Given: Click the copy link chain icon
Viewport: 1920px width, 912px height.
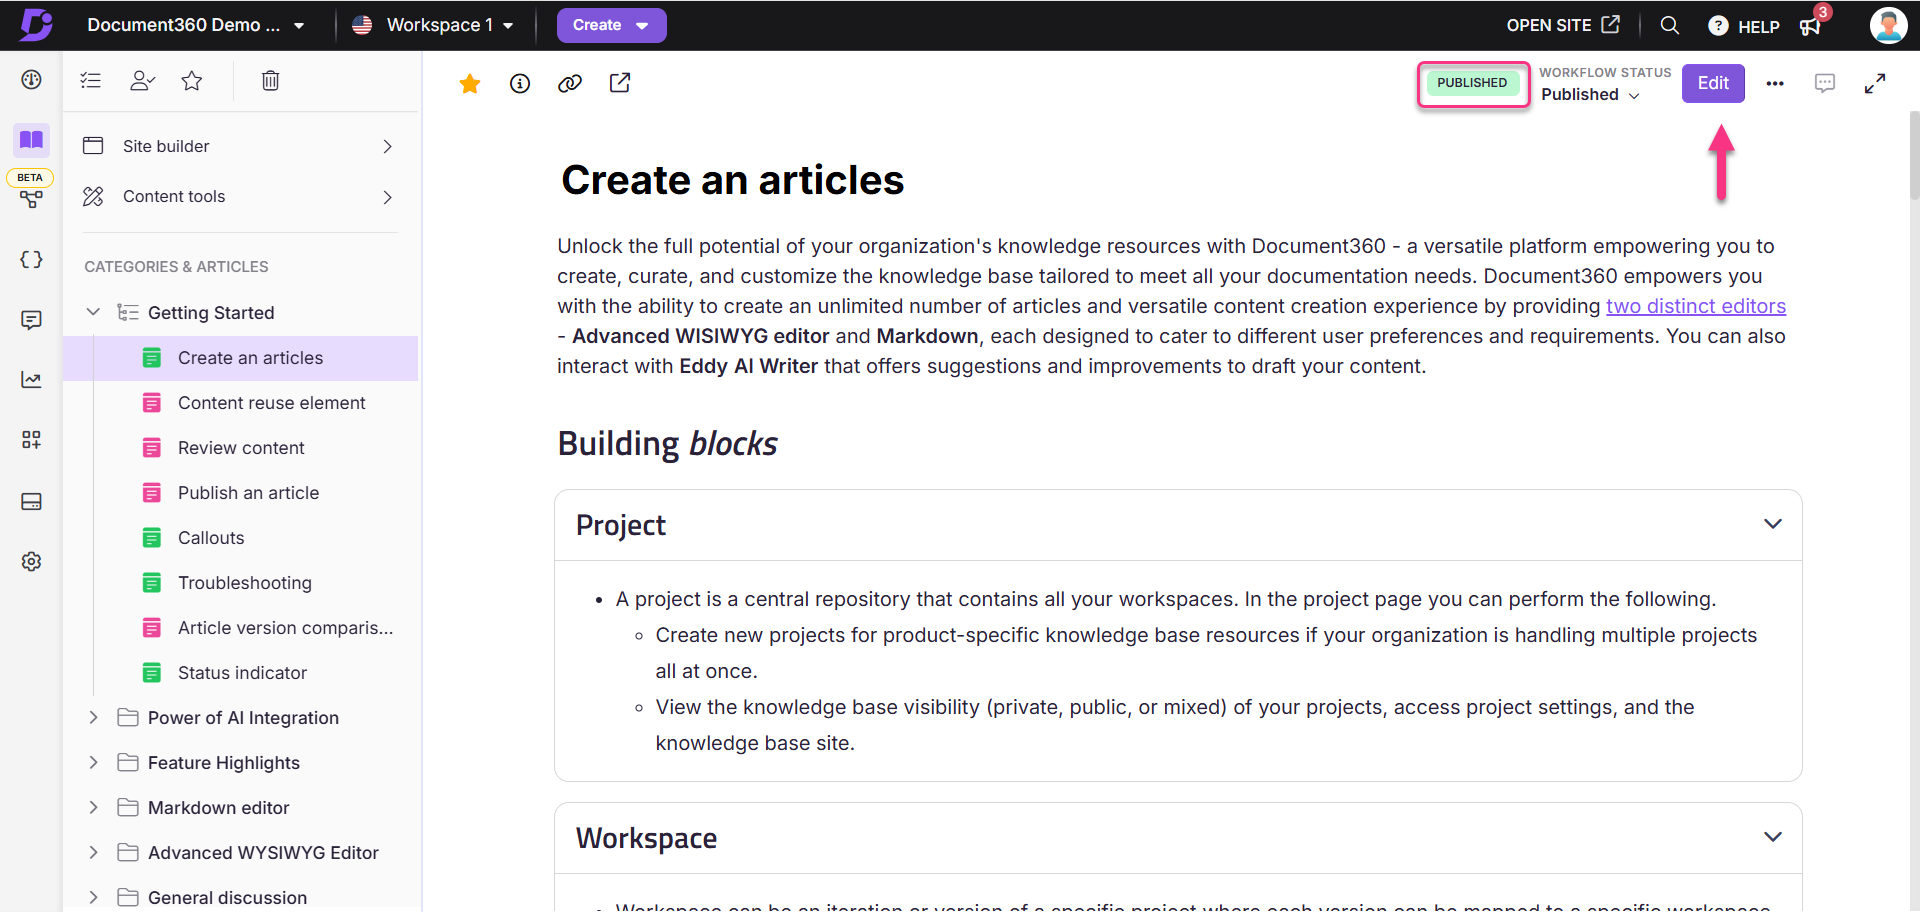Looking at the screenshot, I should coord(570,84).
